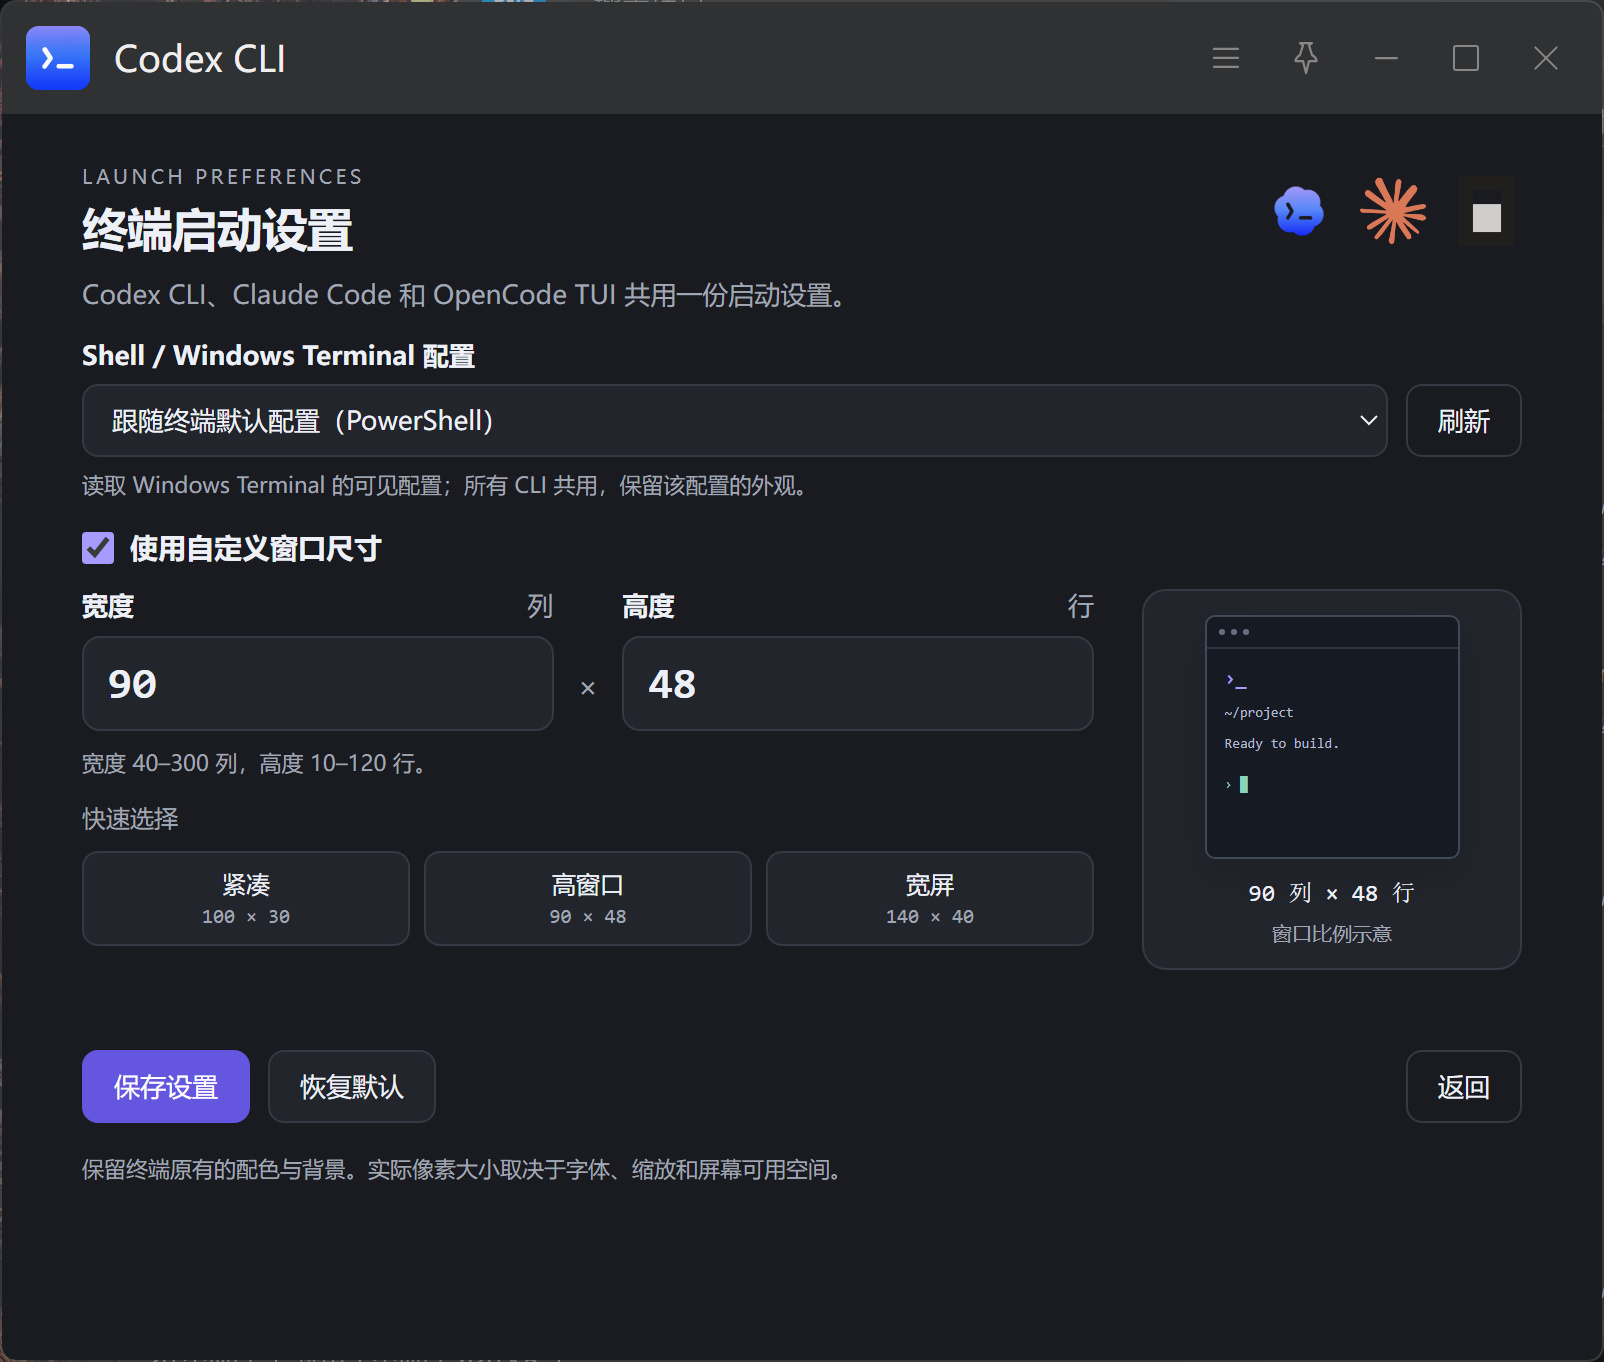1604x1362 pixels.
Task: Click the 恢复默认 button
Action: point(352,1087)
